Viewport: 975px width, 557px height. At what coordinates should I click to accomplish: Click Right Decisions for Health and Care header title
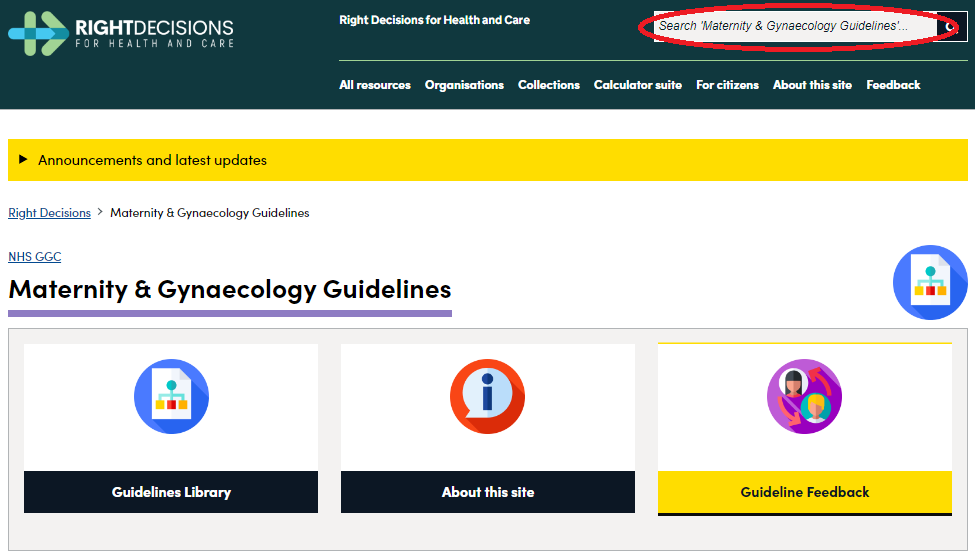coord(434,20)
